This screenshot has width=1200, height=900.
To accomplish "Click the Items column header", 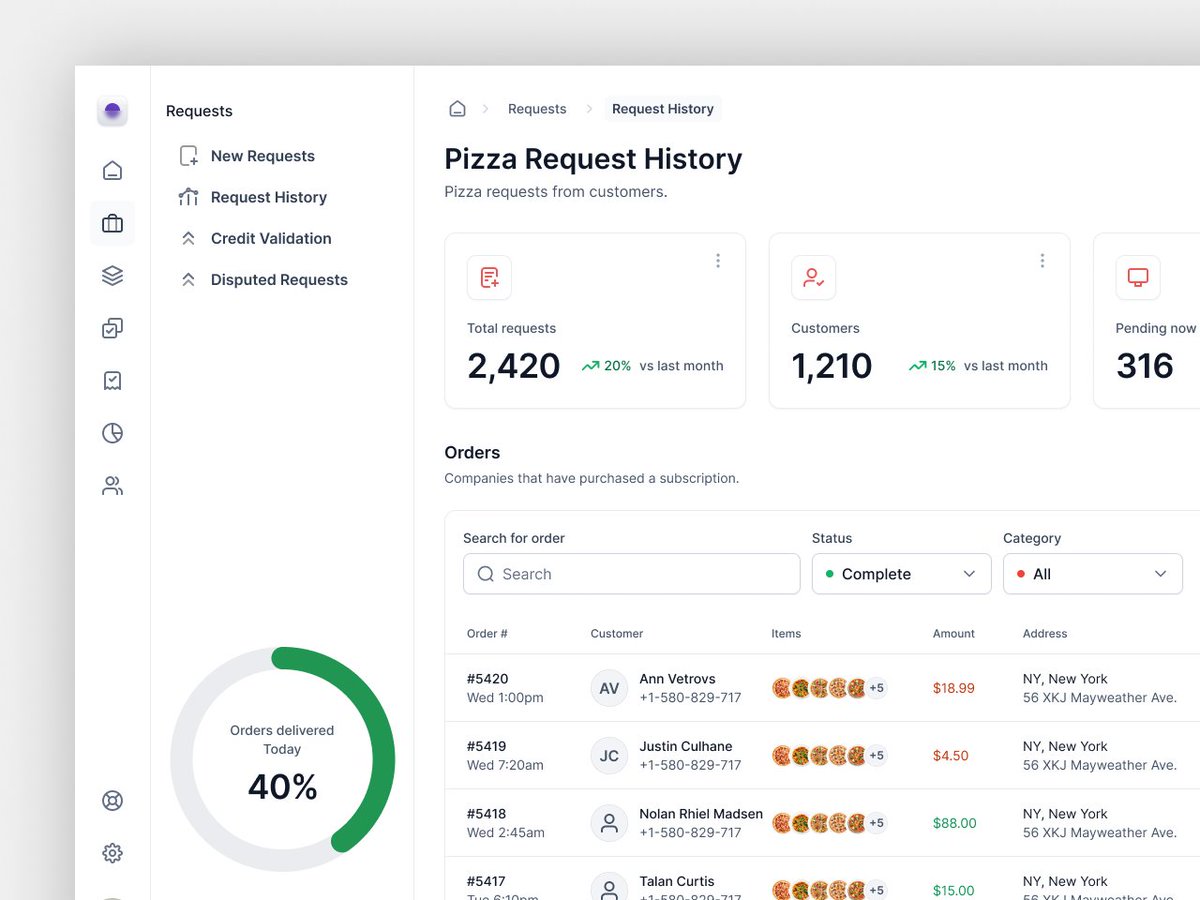I will [786, 634].
